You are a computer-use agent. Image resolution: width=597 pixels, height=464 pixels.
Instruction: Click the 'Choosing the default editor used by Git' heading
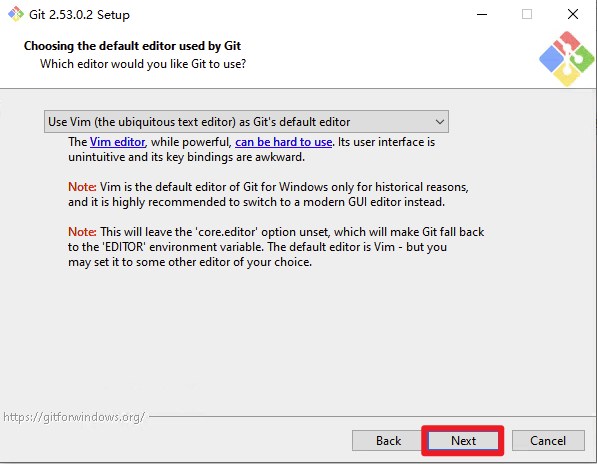click(x=132, y=46)
